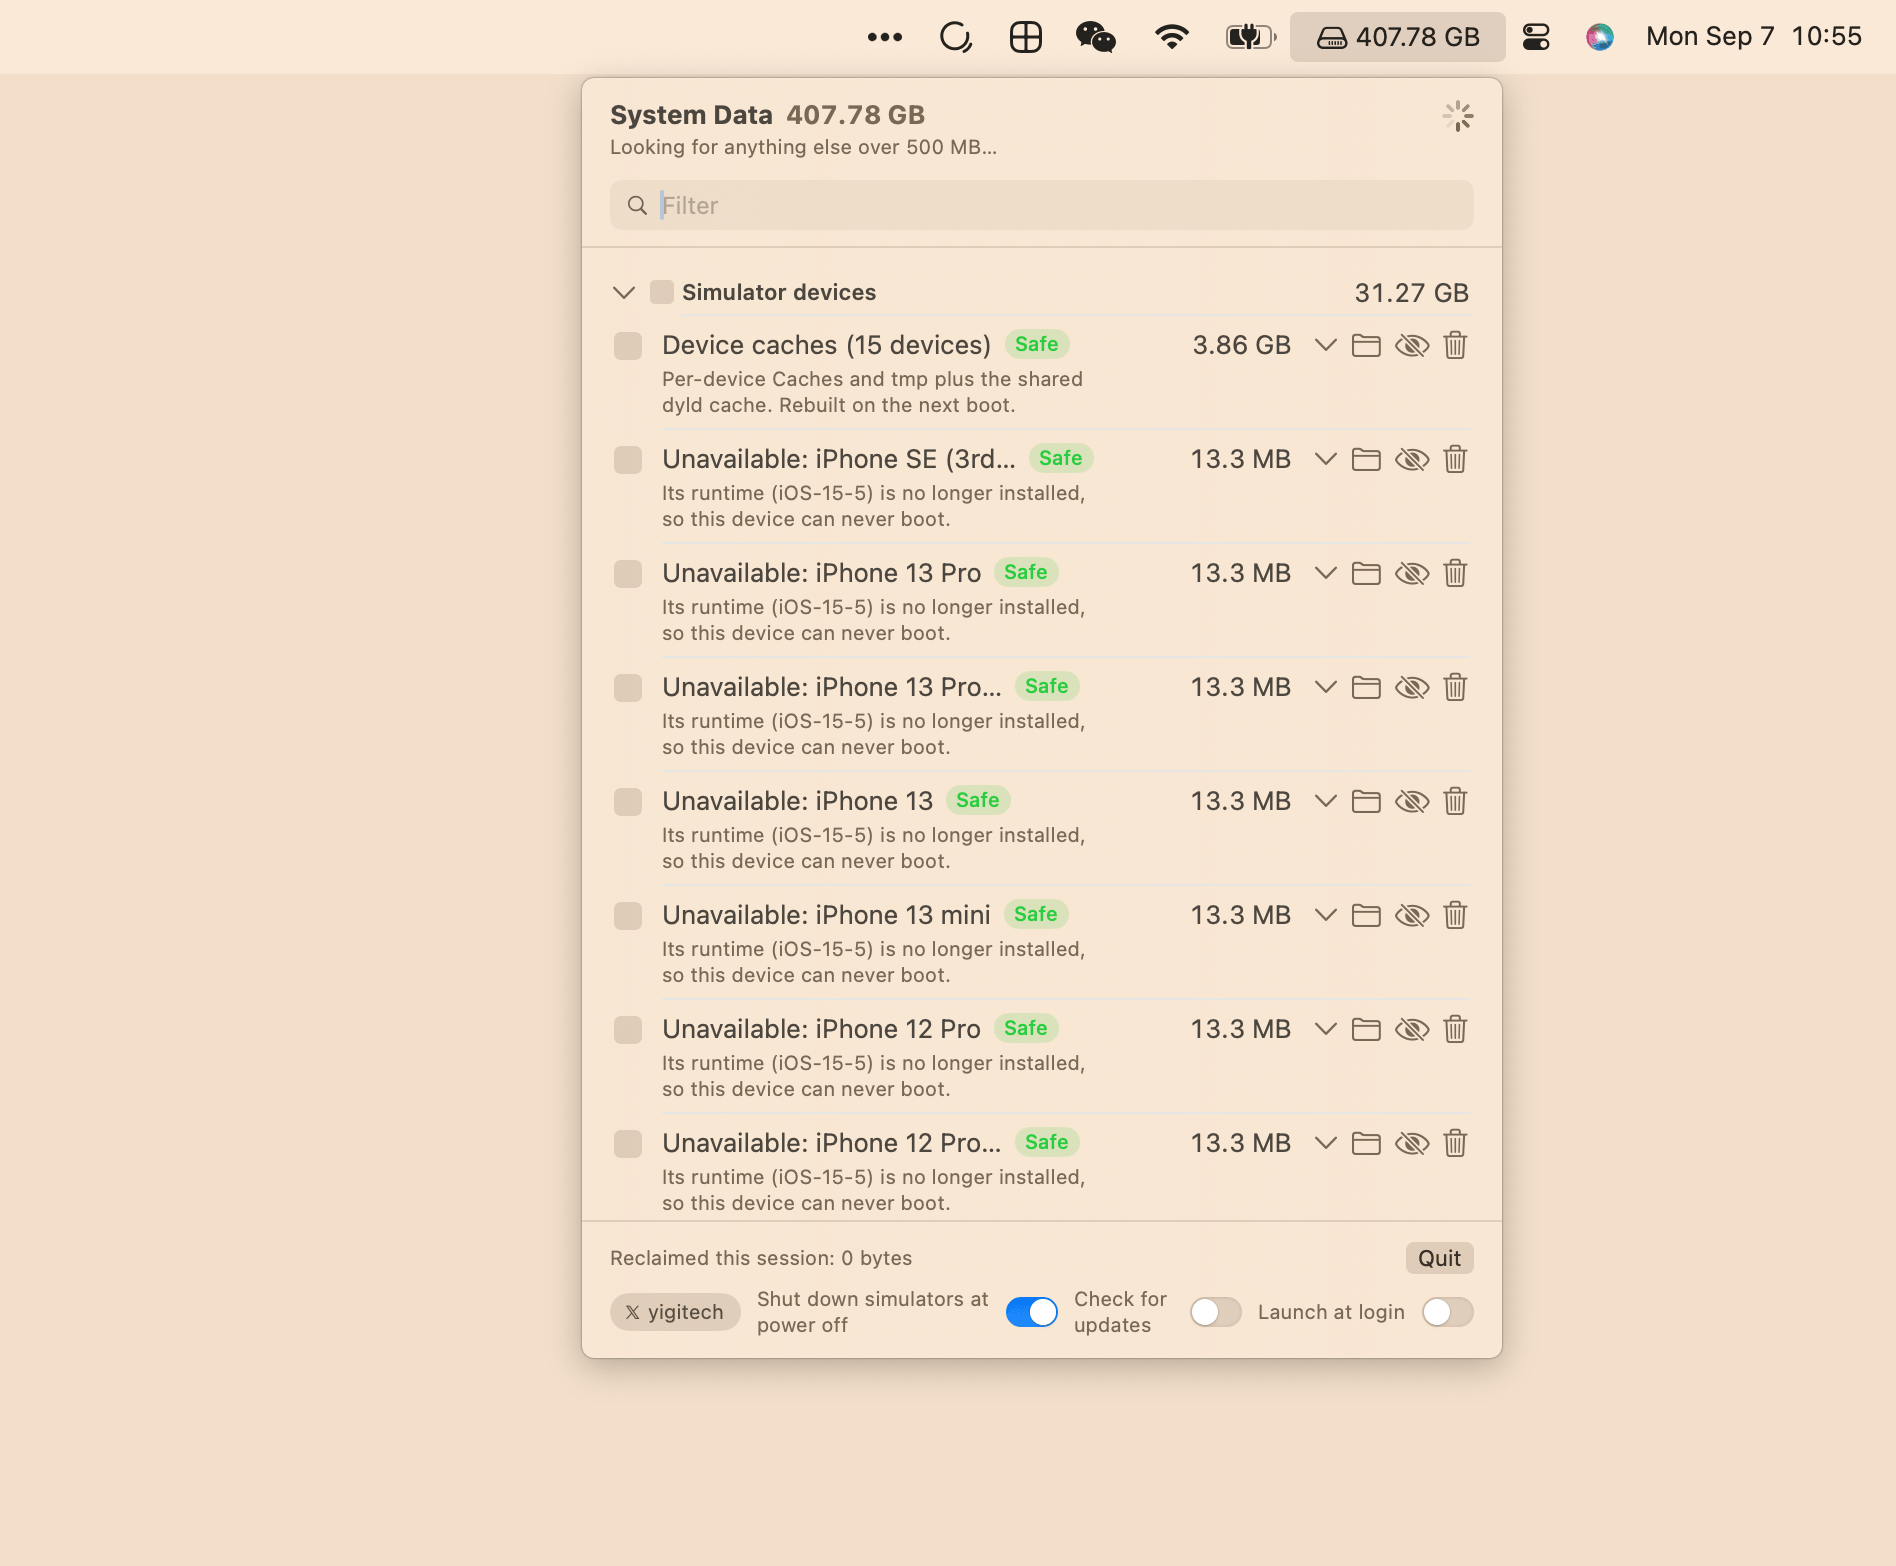1896x1566 pixels.
Task: Select checkbox for truncated iPhone 13 Pro… row
Action: (628, 688)
